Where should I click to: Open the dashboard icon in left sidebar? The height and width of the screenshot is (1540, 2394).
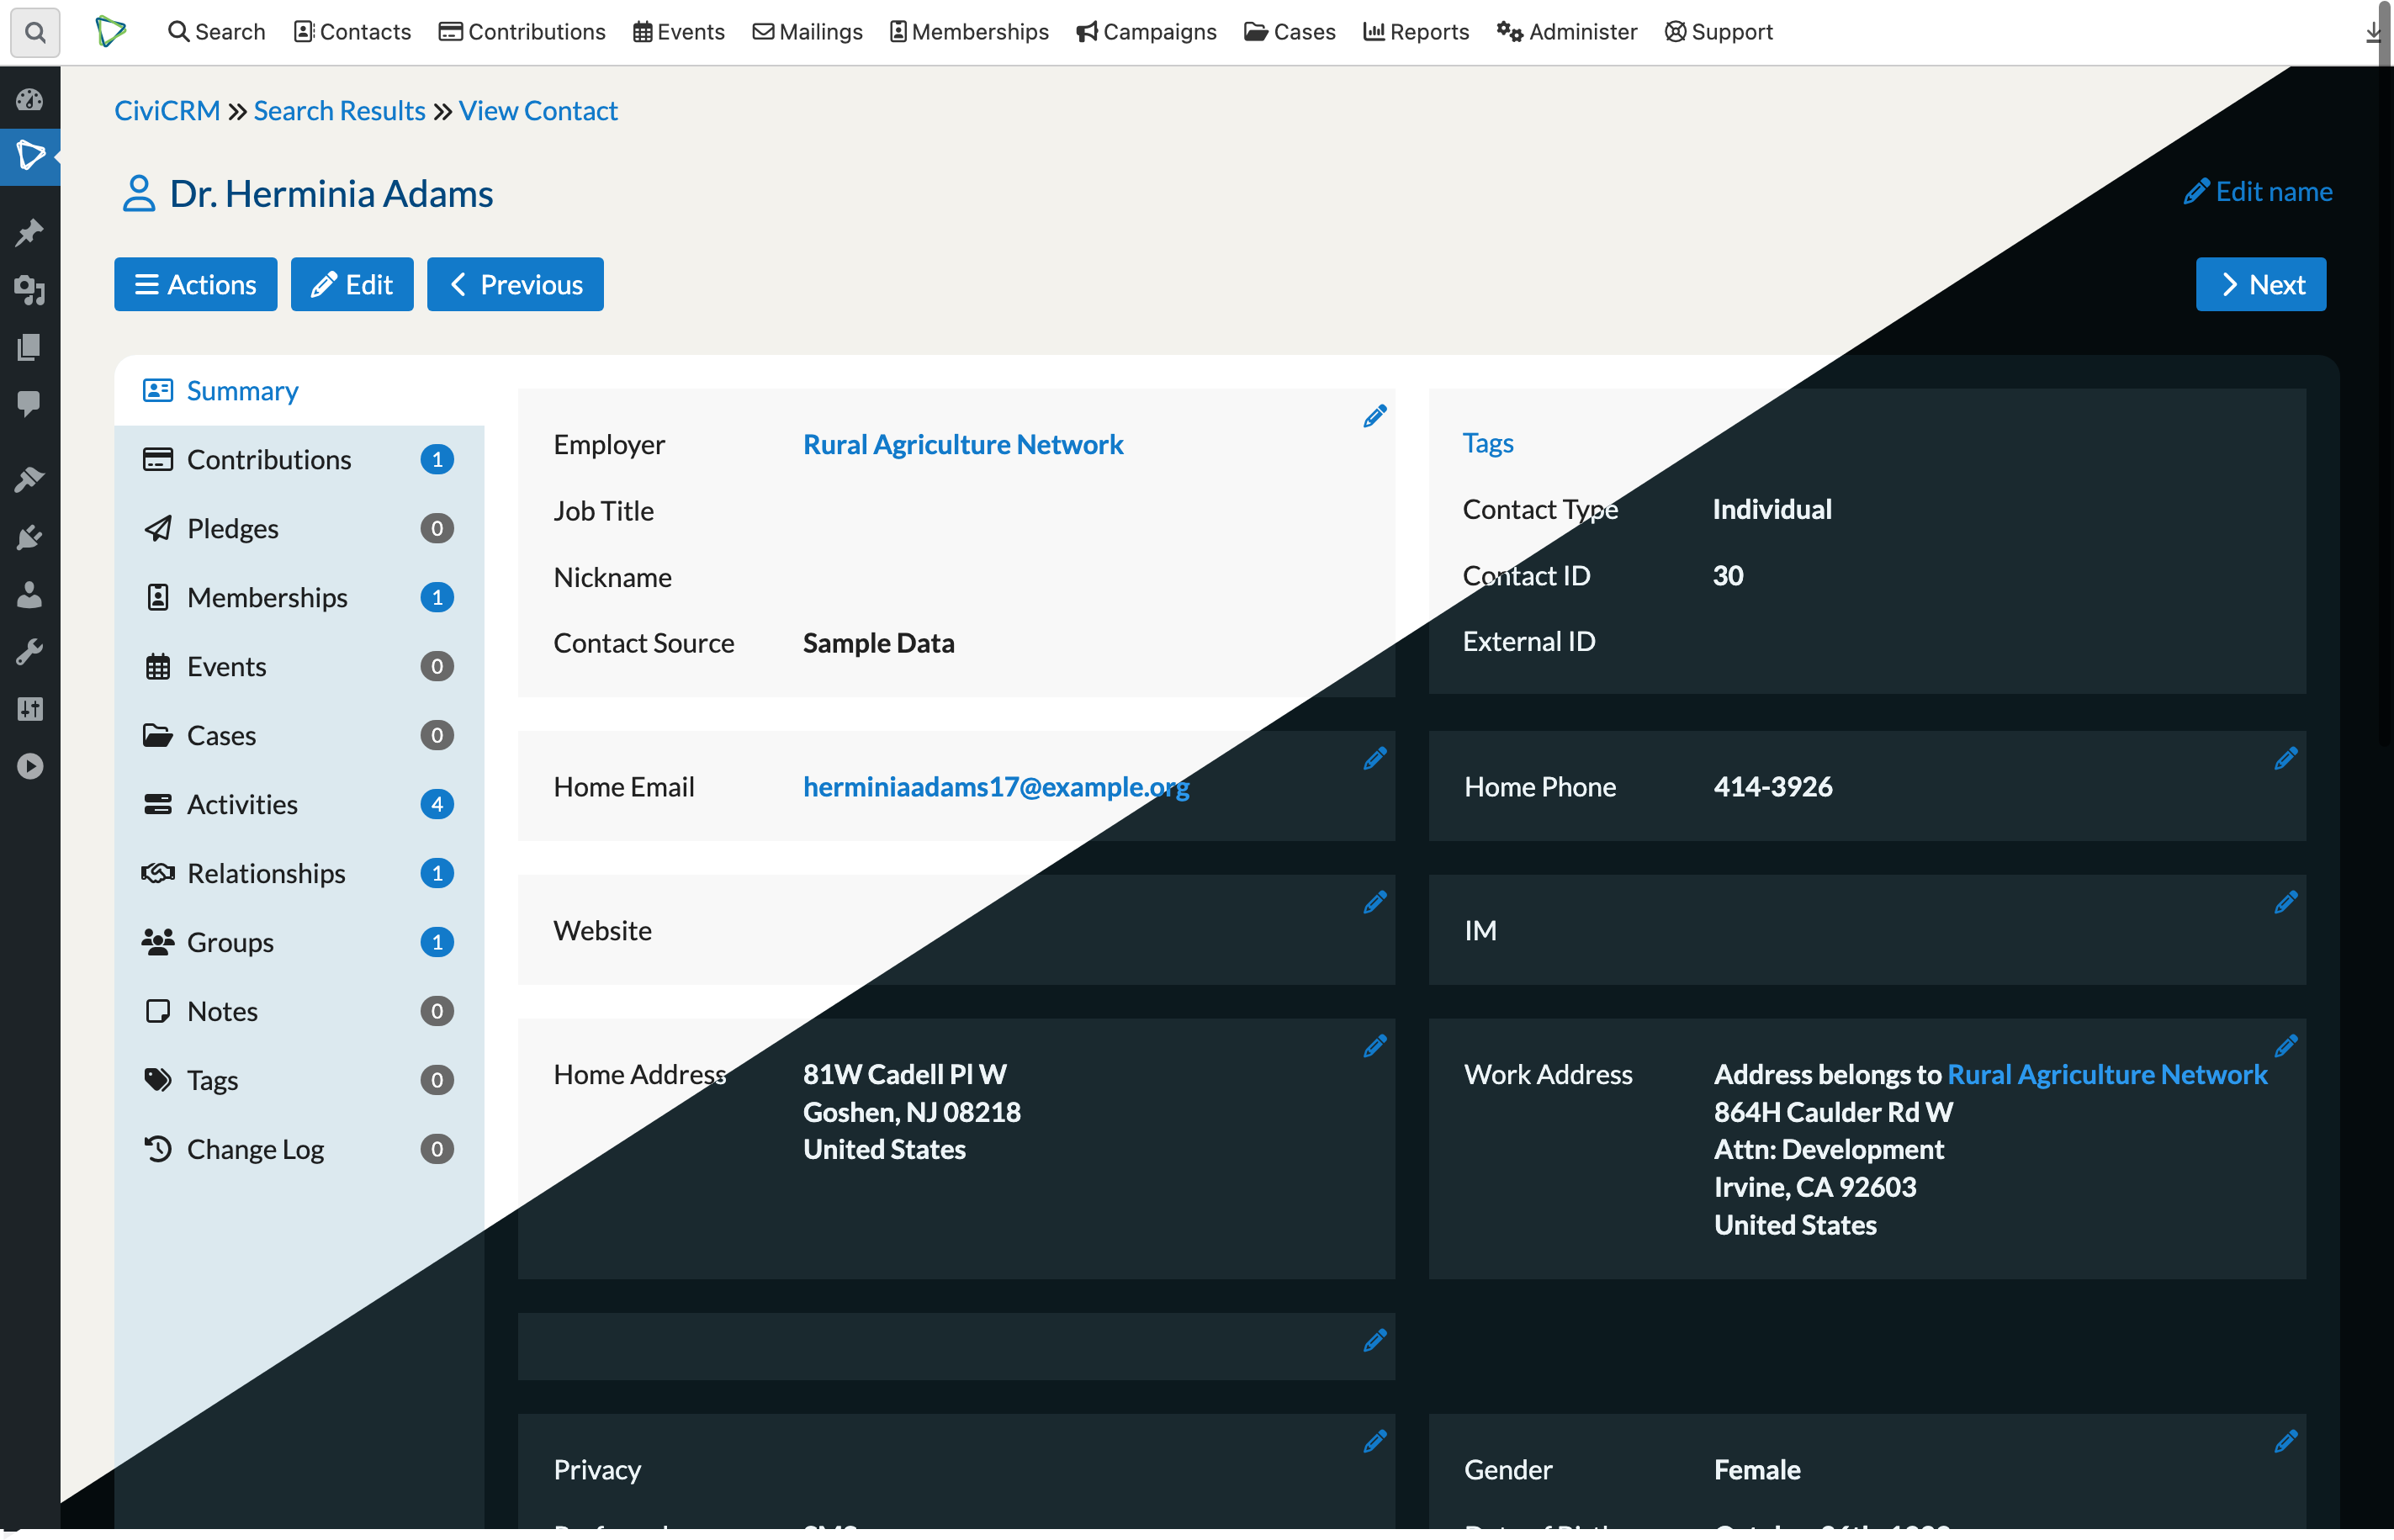[x=30, y=99]
